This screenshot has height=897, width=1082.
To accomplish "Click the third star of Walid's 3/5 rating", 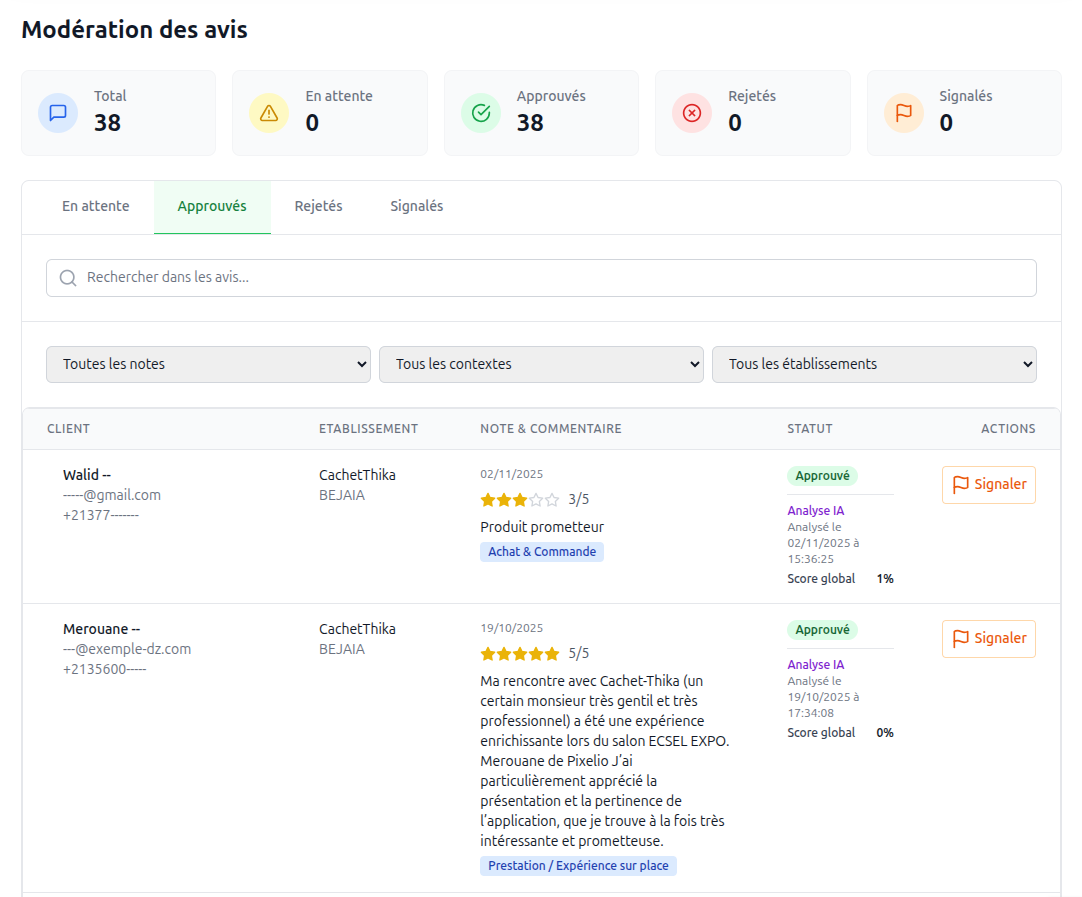I will pyautogui.click(x=520, y=498).
